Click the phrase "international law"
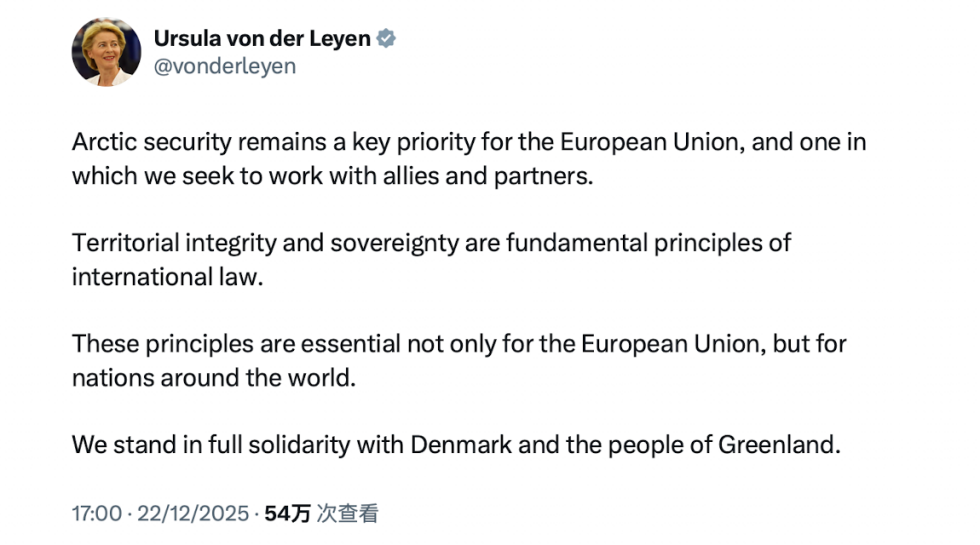This screenshot has height=545, width=980. click(167, 276)
